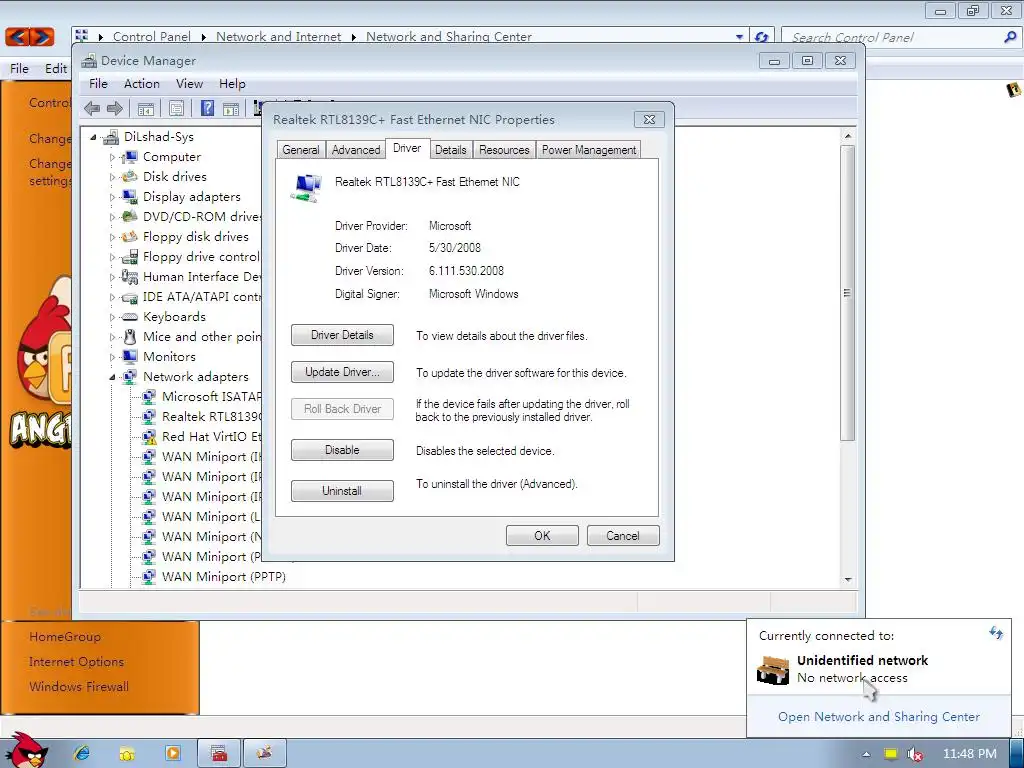Select the Mice and other pointing devices icon
This screenshot has height=768, width=1024.
[x=130, y=336]
